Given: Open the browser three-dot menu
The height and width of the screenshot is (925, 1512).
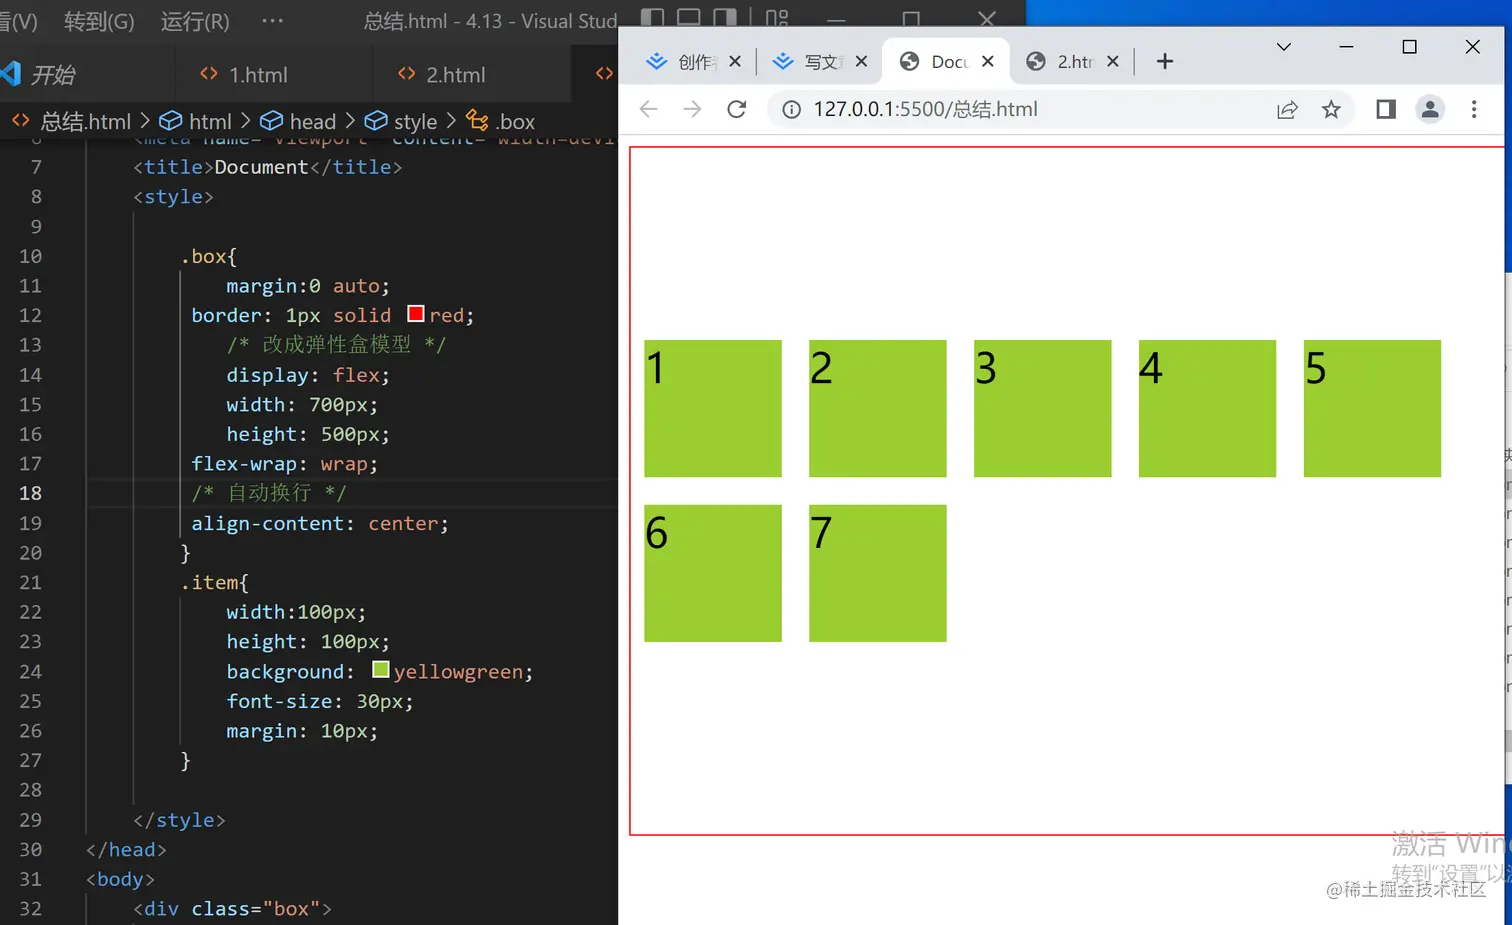Looking at the screenshot, I should (1474, 109).
